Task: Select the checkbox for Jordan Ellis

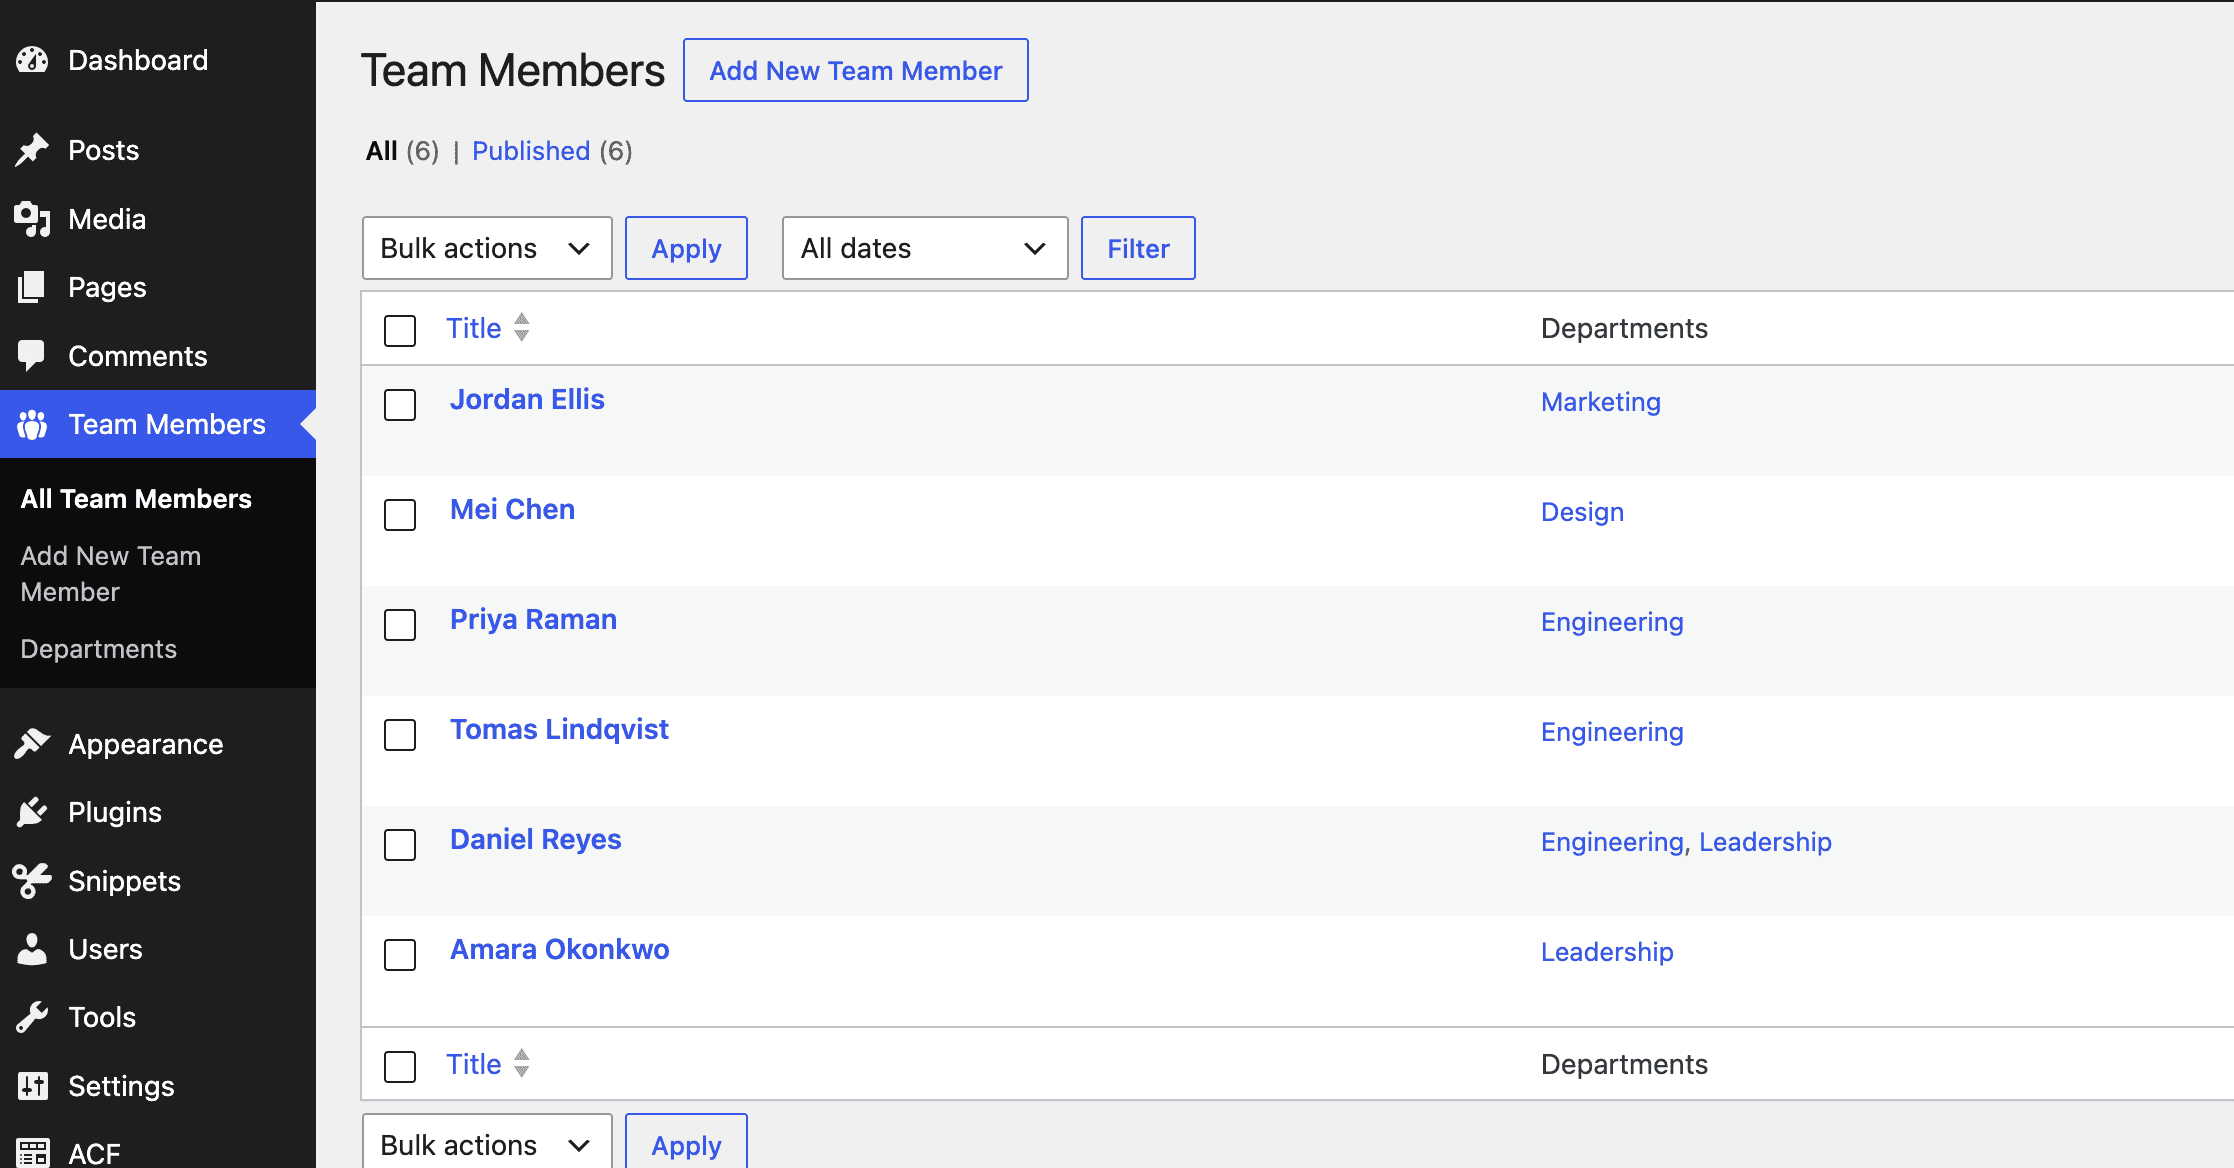Action: point(400,405)
